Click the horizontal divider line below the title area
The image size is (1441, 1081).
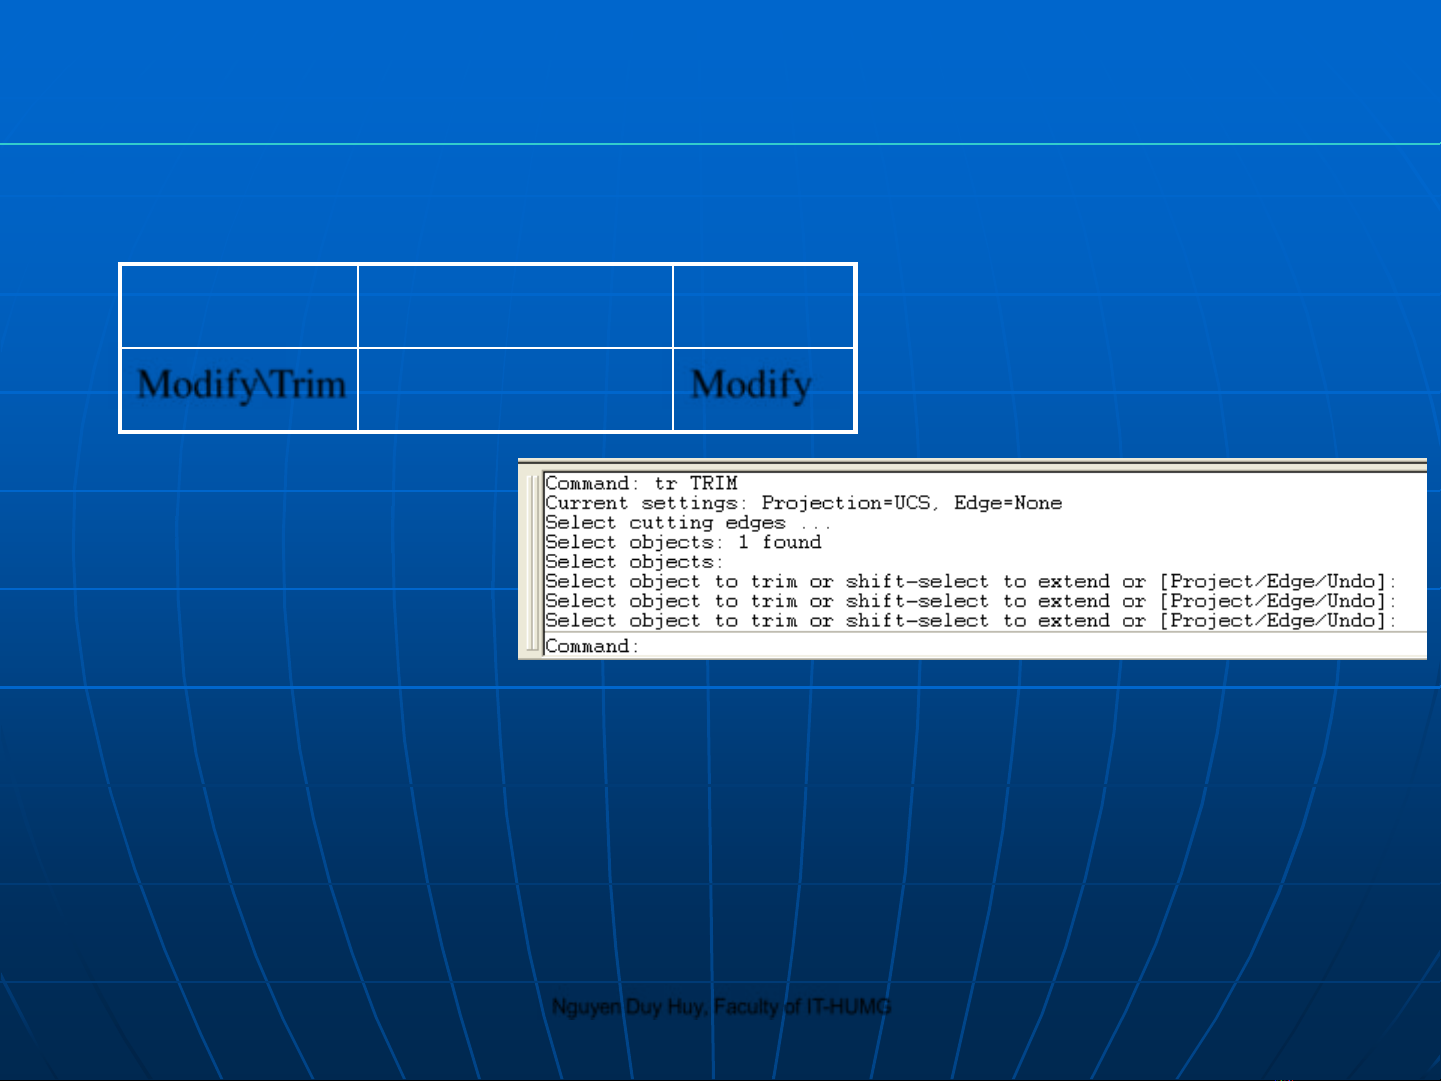coord(720,144)
